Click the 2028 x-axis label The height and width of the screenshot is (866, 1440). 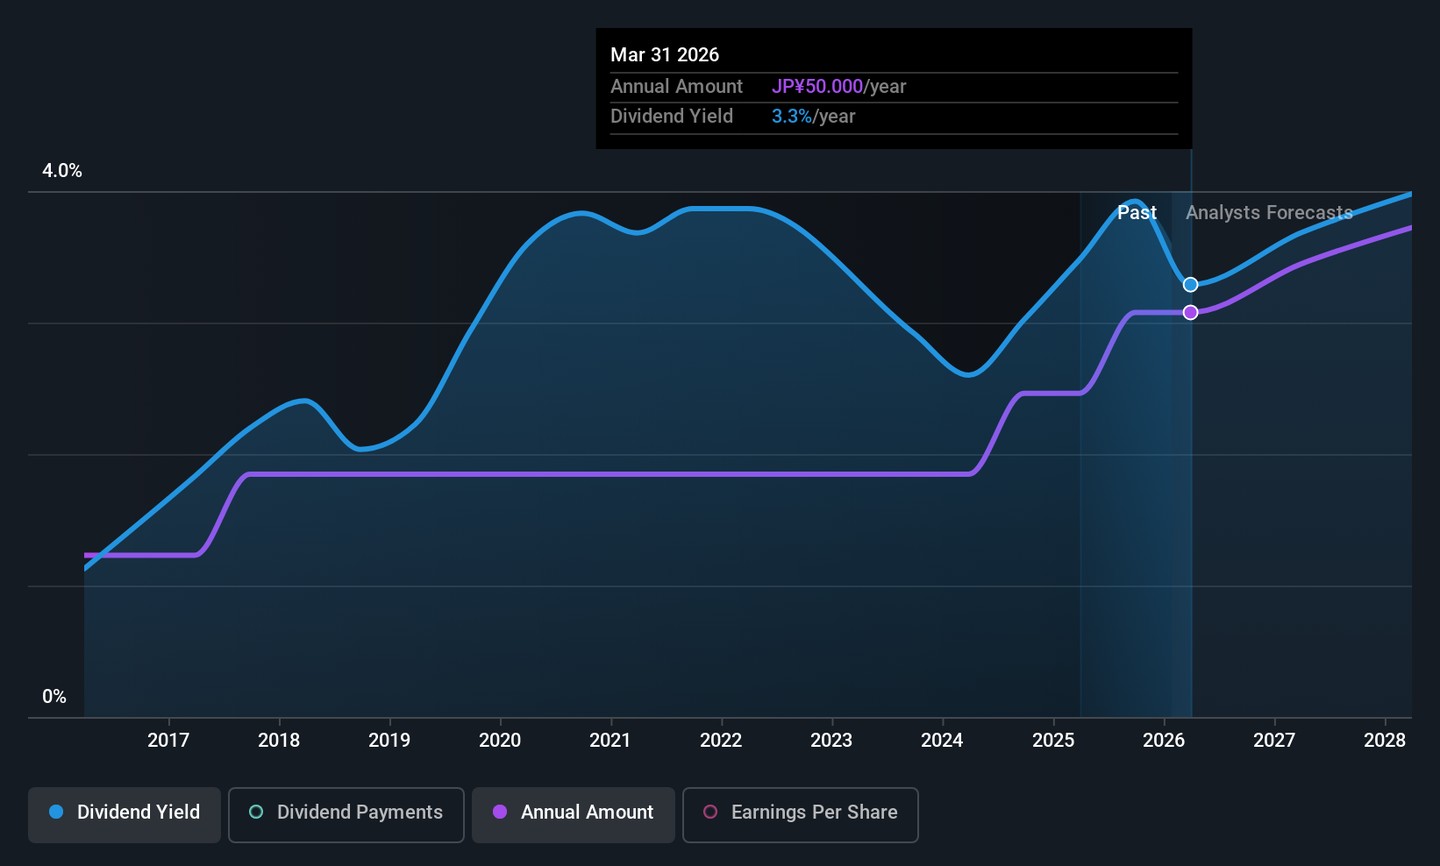pos(1385,740)
